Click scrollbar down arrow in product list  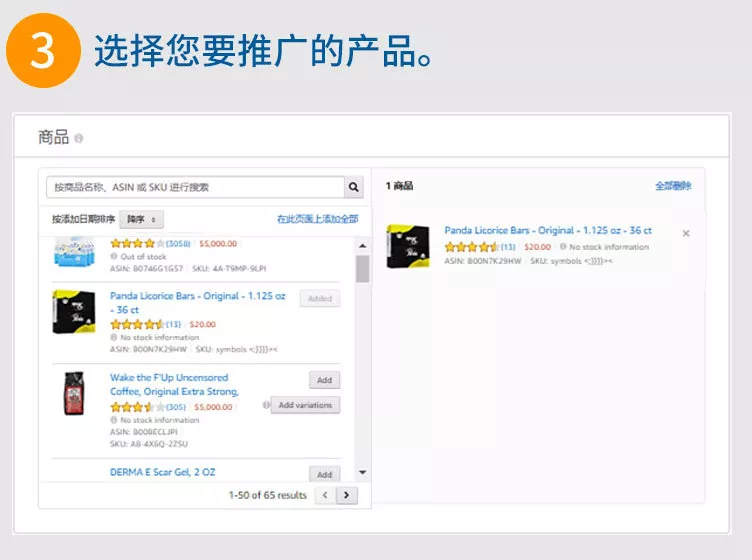[x=362, y=473]
